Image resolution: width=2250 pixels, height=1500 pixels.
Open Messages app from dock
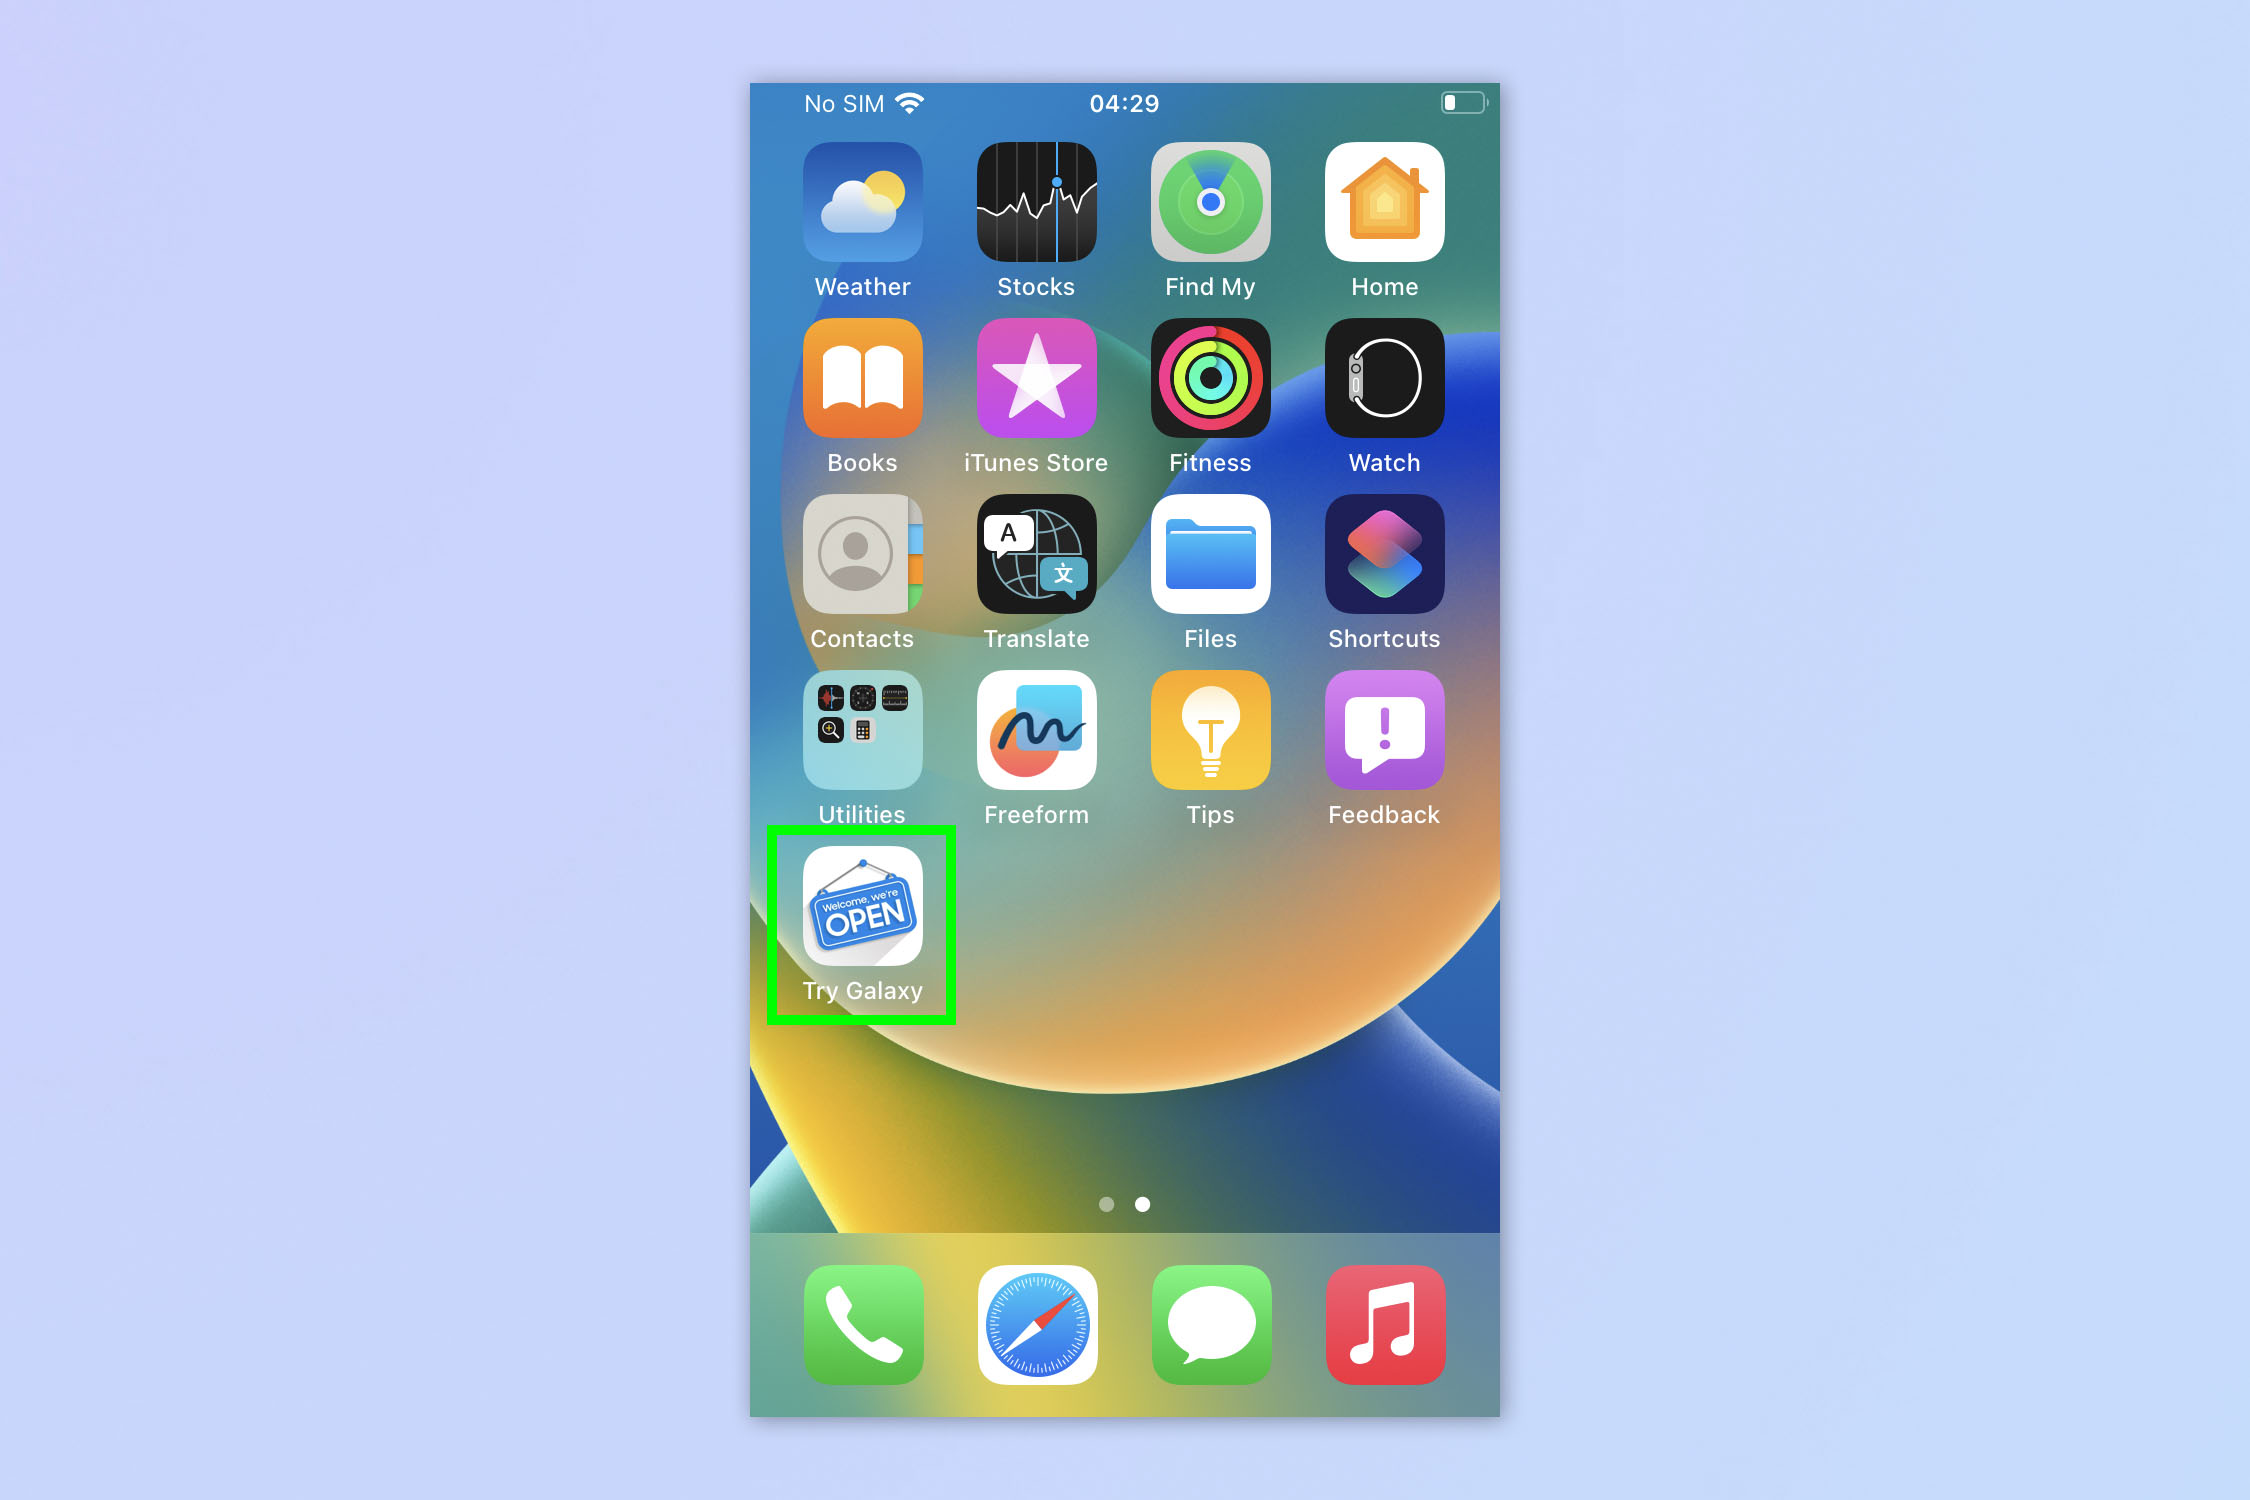pos(1212,1326)
